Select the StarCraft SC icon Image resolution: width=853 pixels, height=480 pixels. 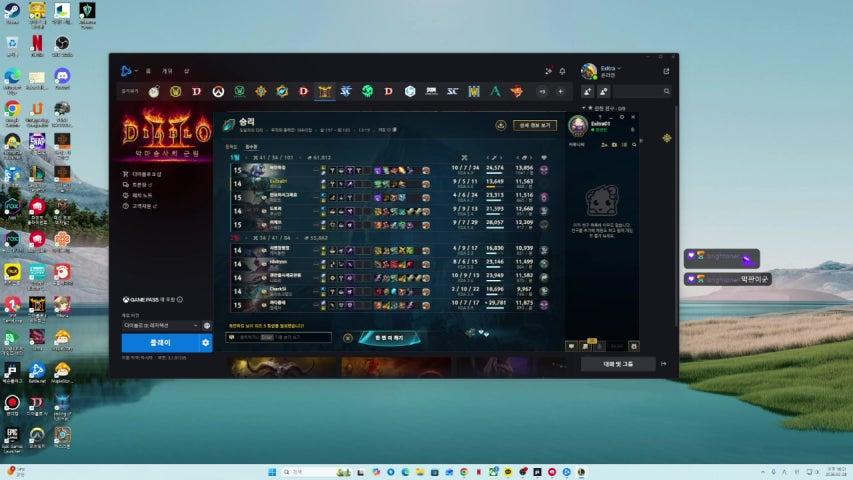pos(453,91)
